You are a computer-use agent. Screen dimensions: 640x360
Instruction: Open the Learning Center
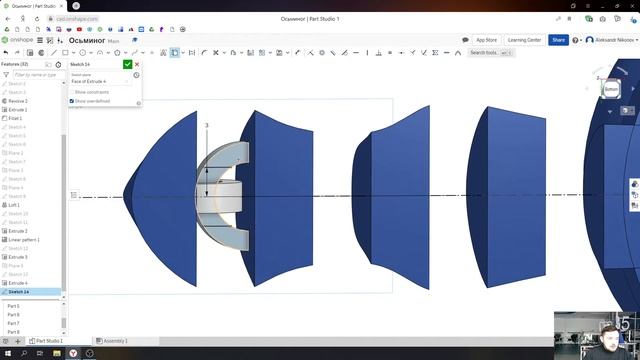[x=524, y=40]
